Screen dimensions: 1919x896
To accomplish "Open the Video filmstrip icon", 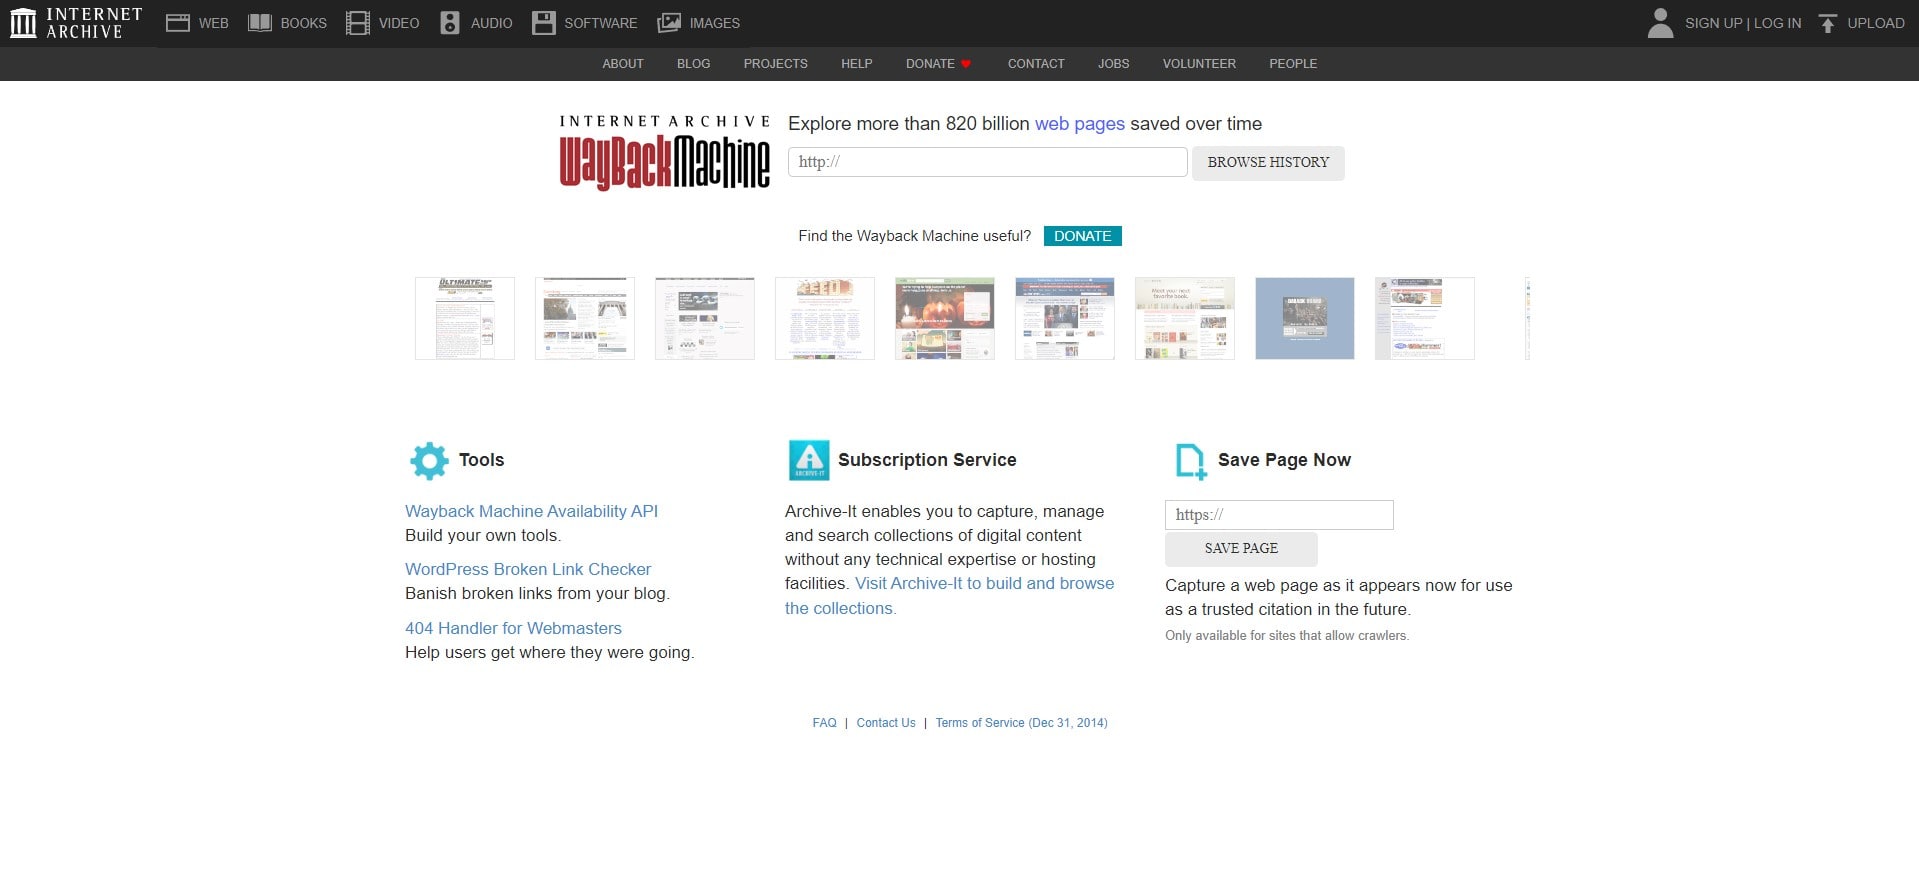I will pos(358,23).
